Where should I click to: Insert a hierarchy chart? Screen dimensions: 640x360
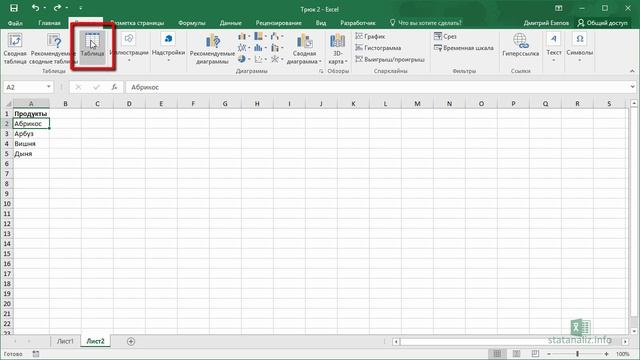coord(260,37)
